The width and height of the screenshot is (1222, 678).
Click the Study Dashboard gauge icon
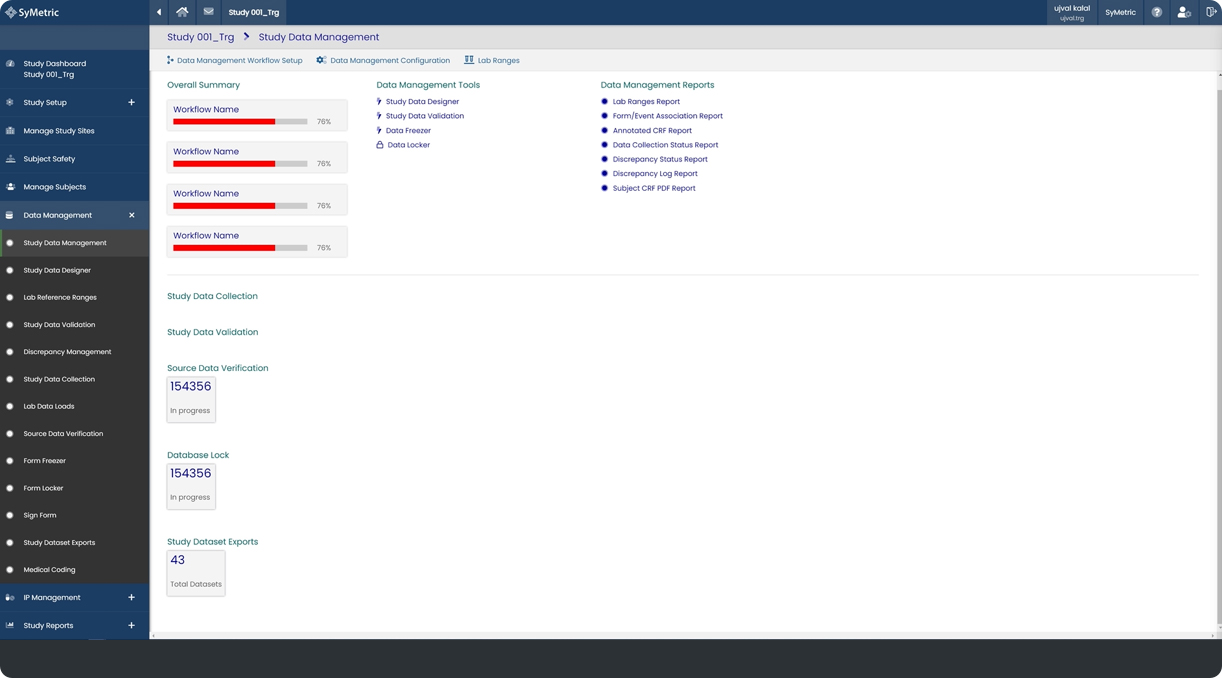[x=10, y=63]
